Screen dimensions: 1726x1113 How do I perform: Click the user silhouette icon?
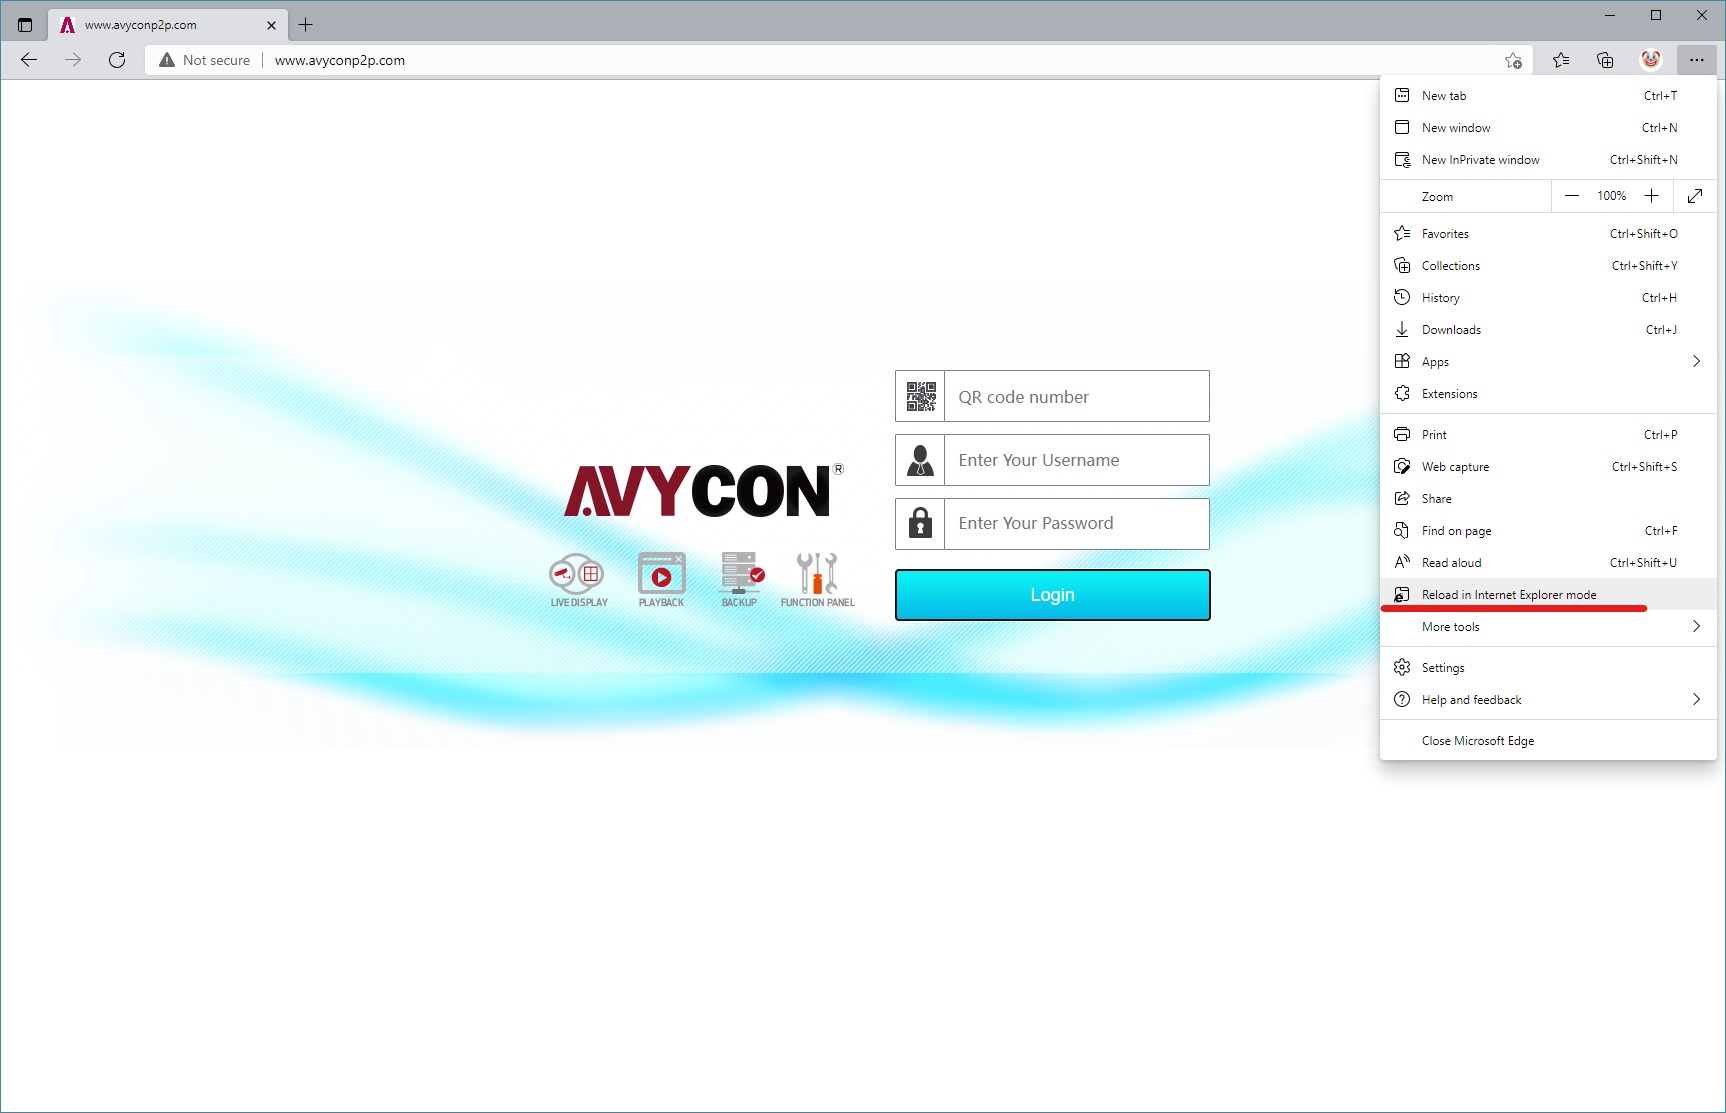[x=921, y=460]
